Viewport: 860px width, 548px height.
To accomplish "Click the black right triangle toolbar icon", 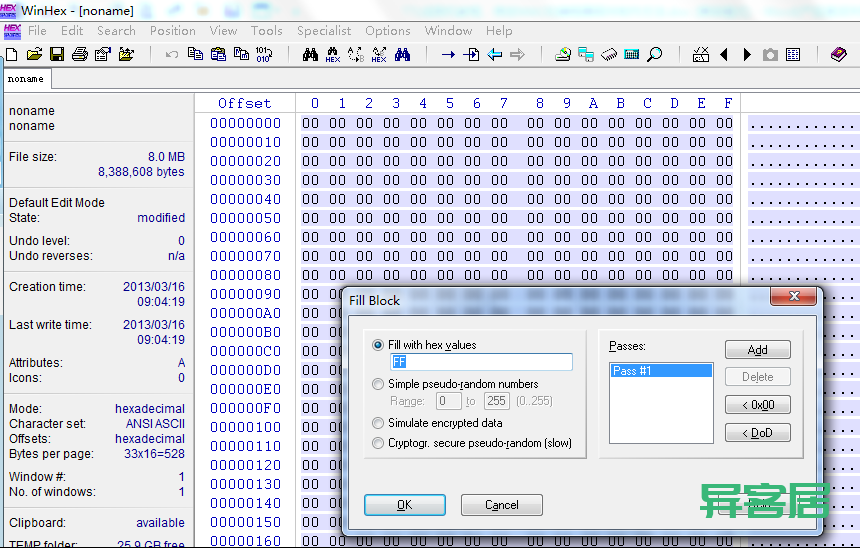I will tap(747, 54).
